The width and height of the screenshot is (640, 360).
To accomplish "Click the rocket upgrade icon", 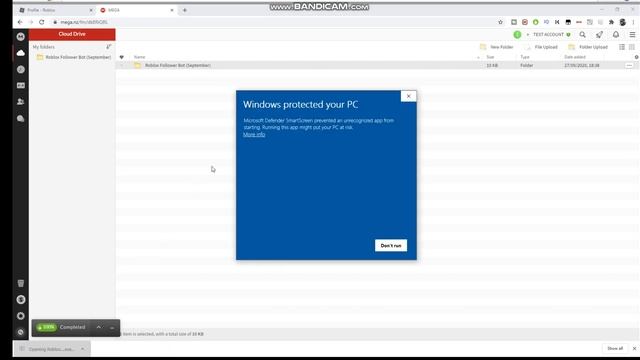I will 599,35.
